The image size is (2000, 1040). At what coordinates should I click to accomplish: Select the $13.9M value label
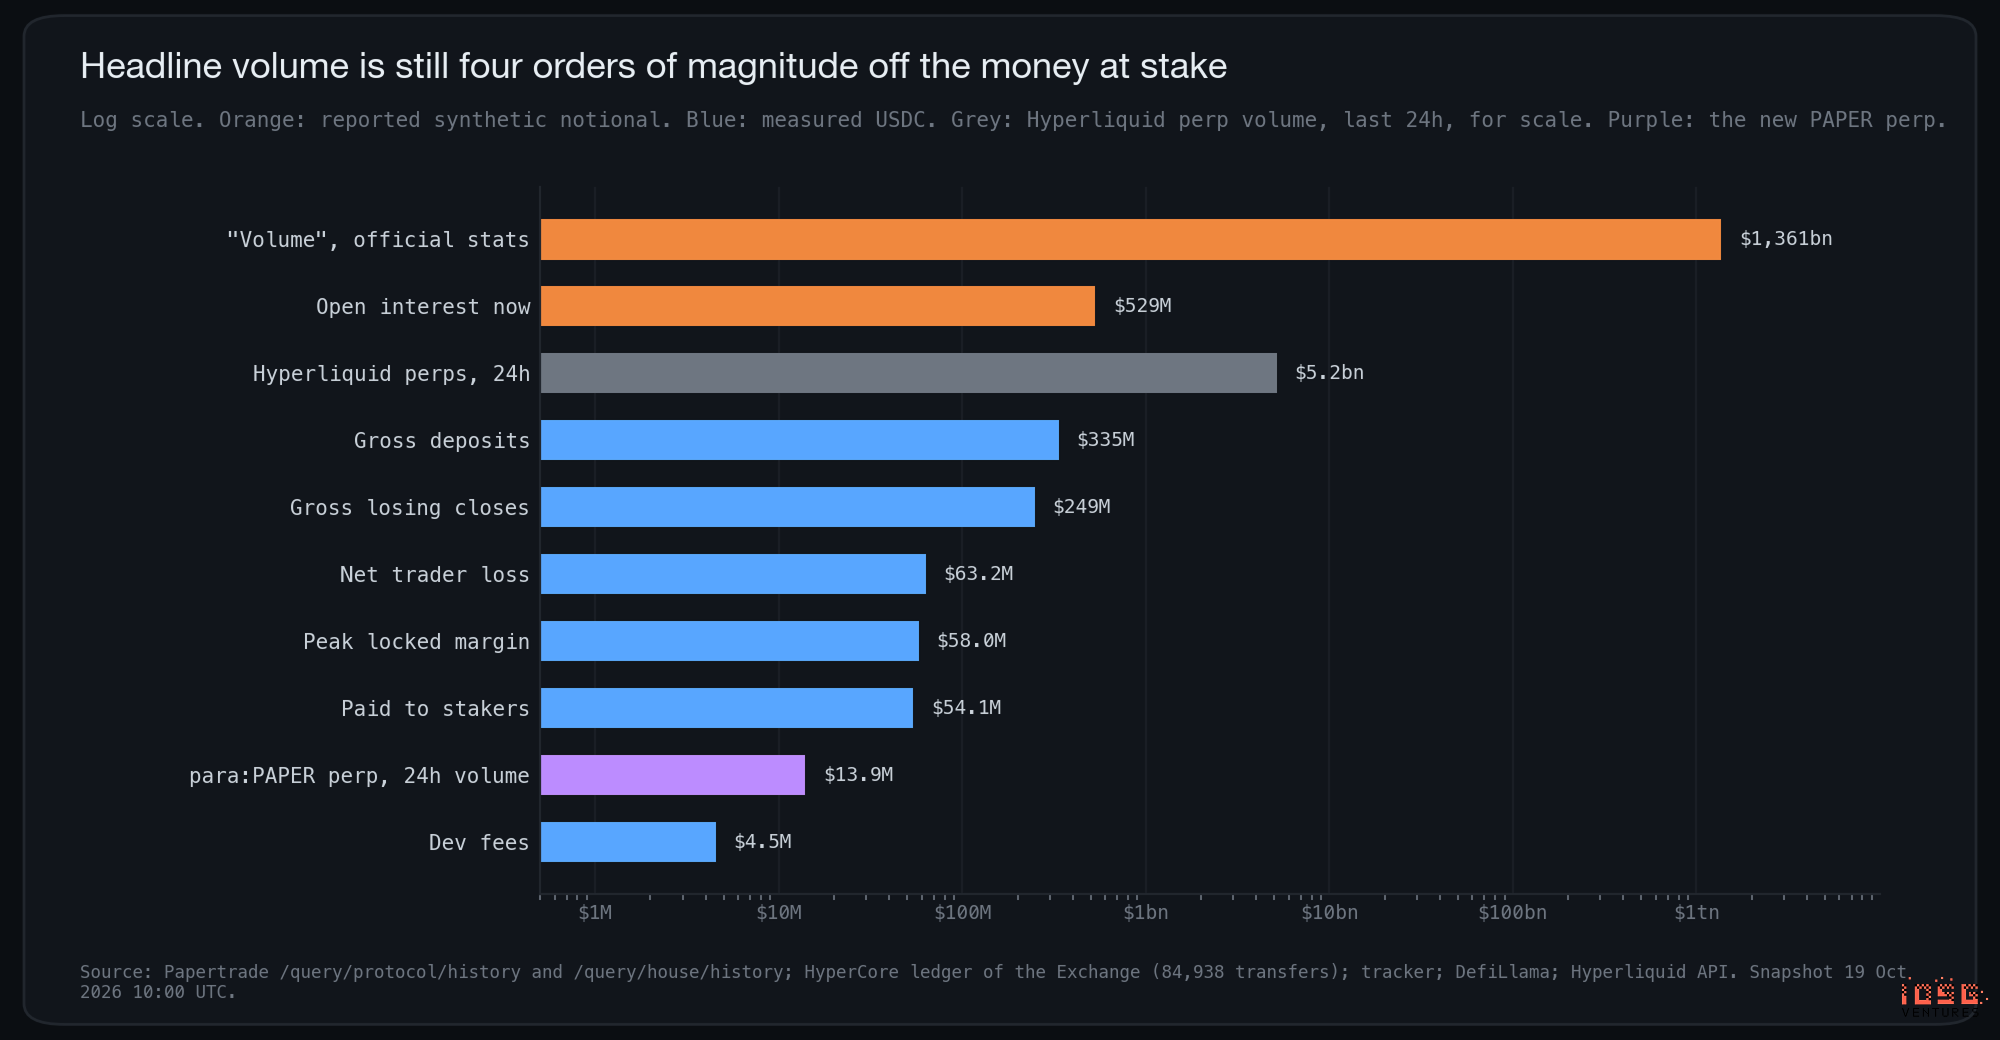tap(858, 775)
